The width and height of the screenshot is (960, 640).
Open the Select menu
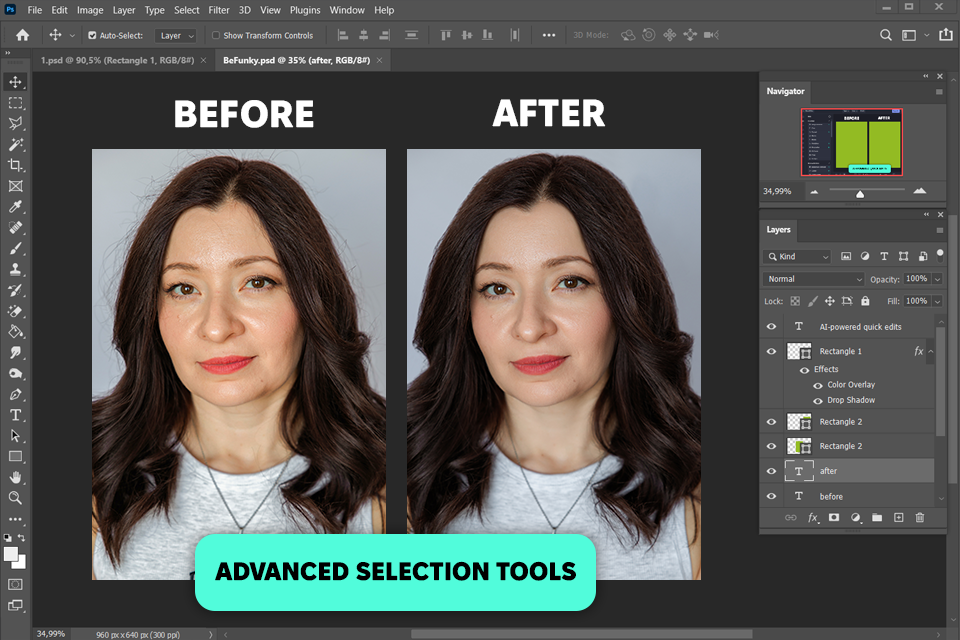coord(187,10)
